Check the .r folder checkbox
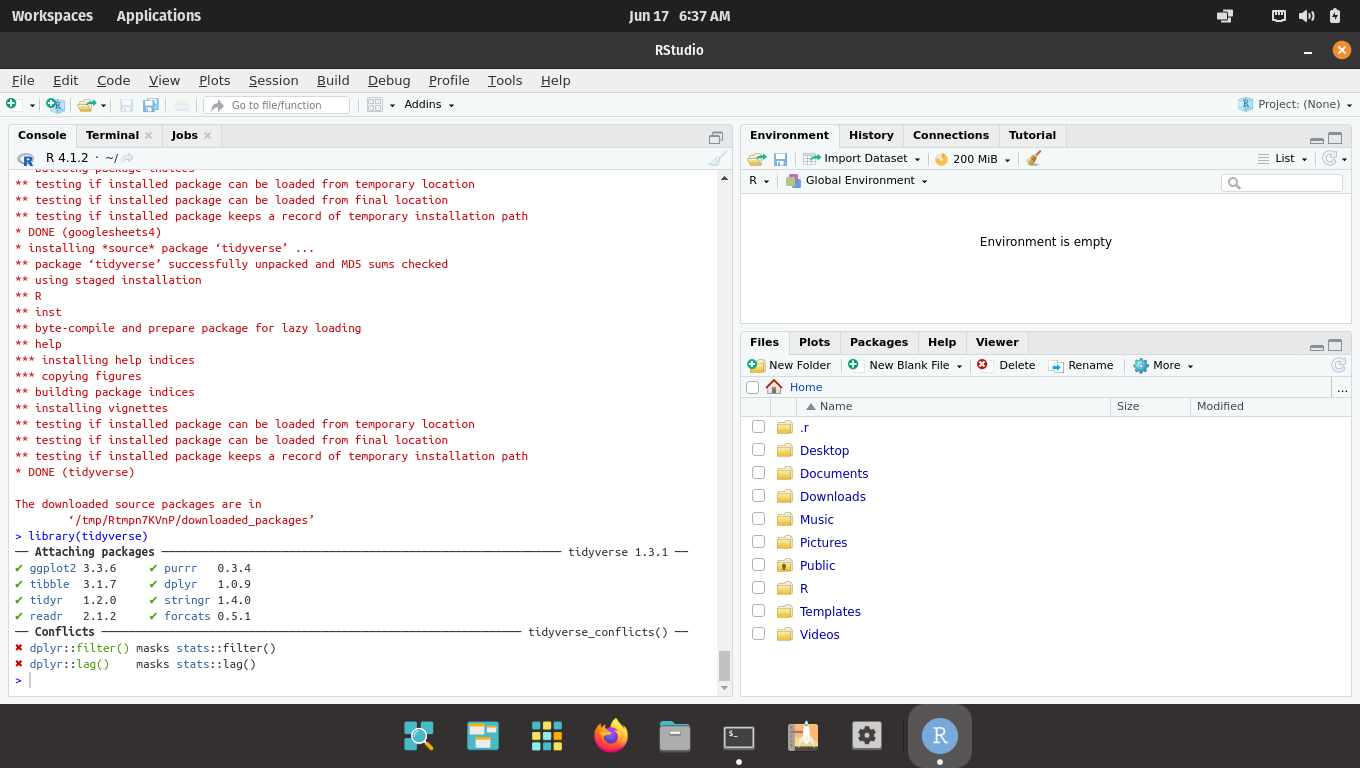This screenshot has width=1360, height=768. (758, 427)
